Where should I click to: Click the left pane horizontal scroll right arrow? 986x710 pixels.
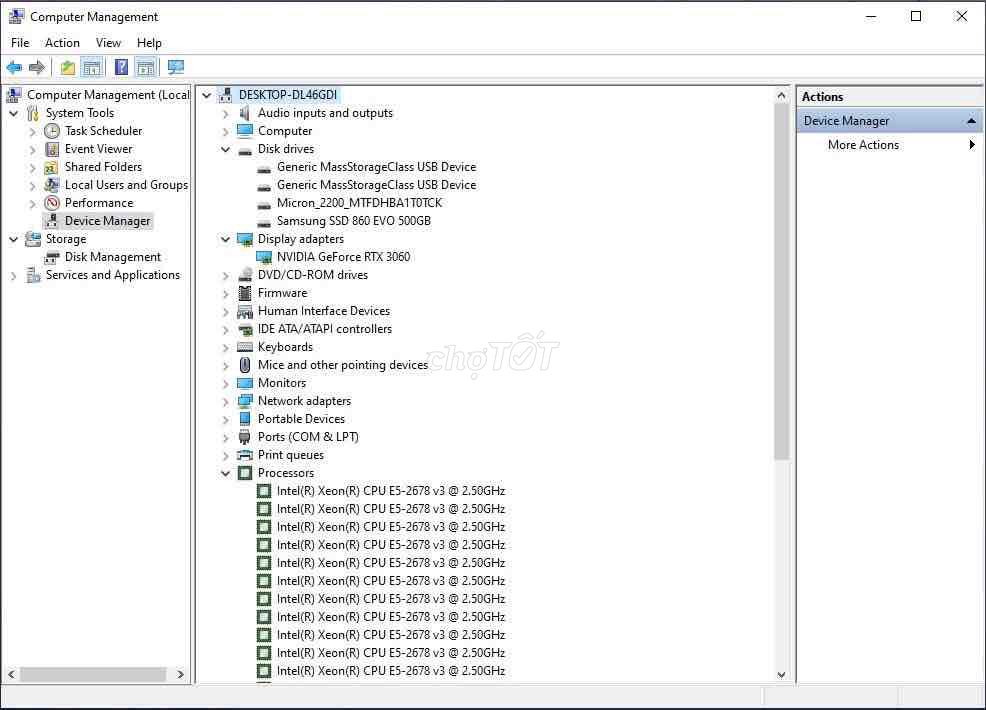point(180,674)
